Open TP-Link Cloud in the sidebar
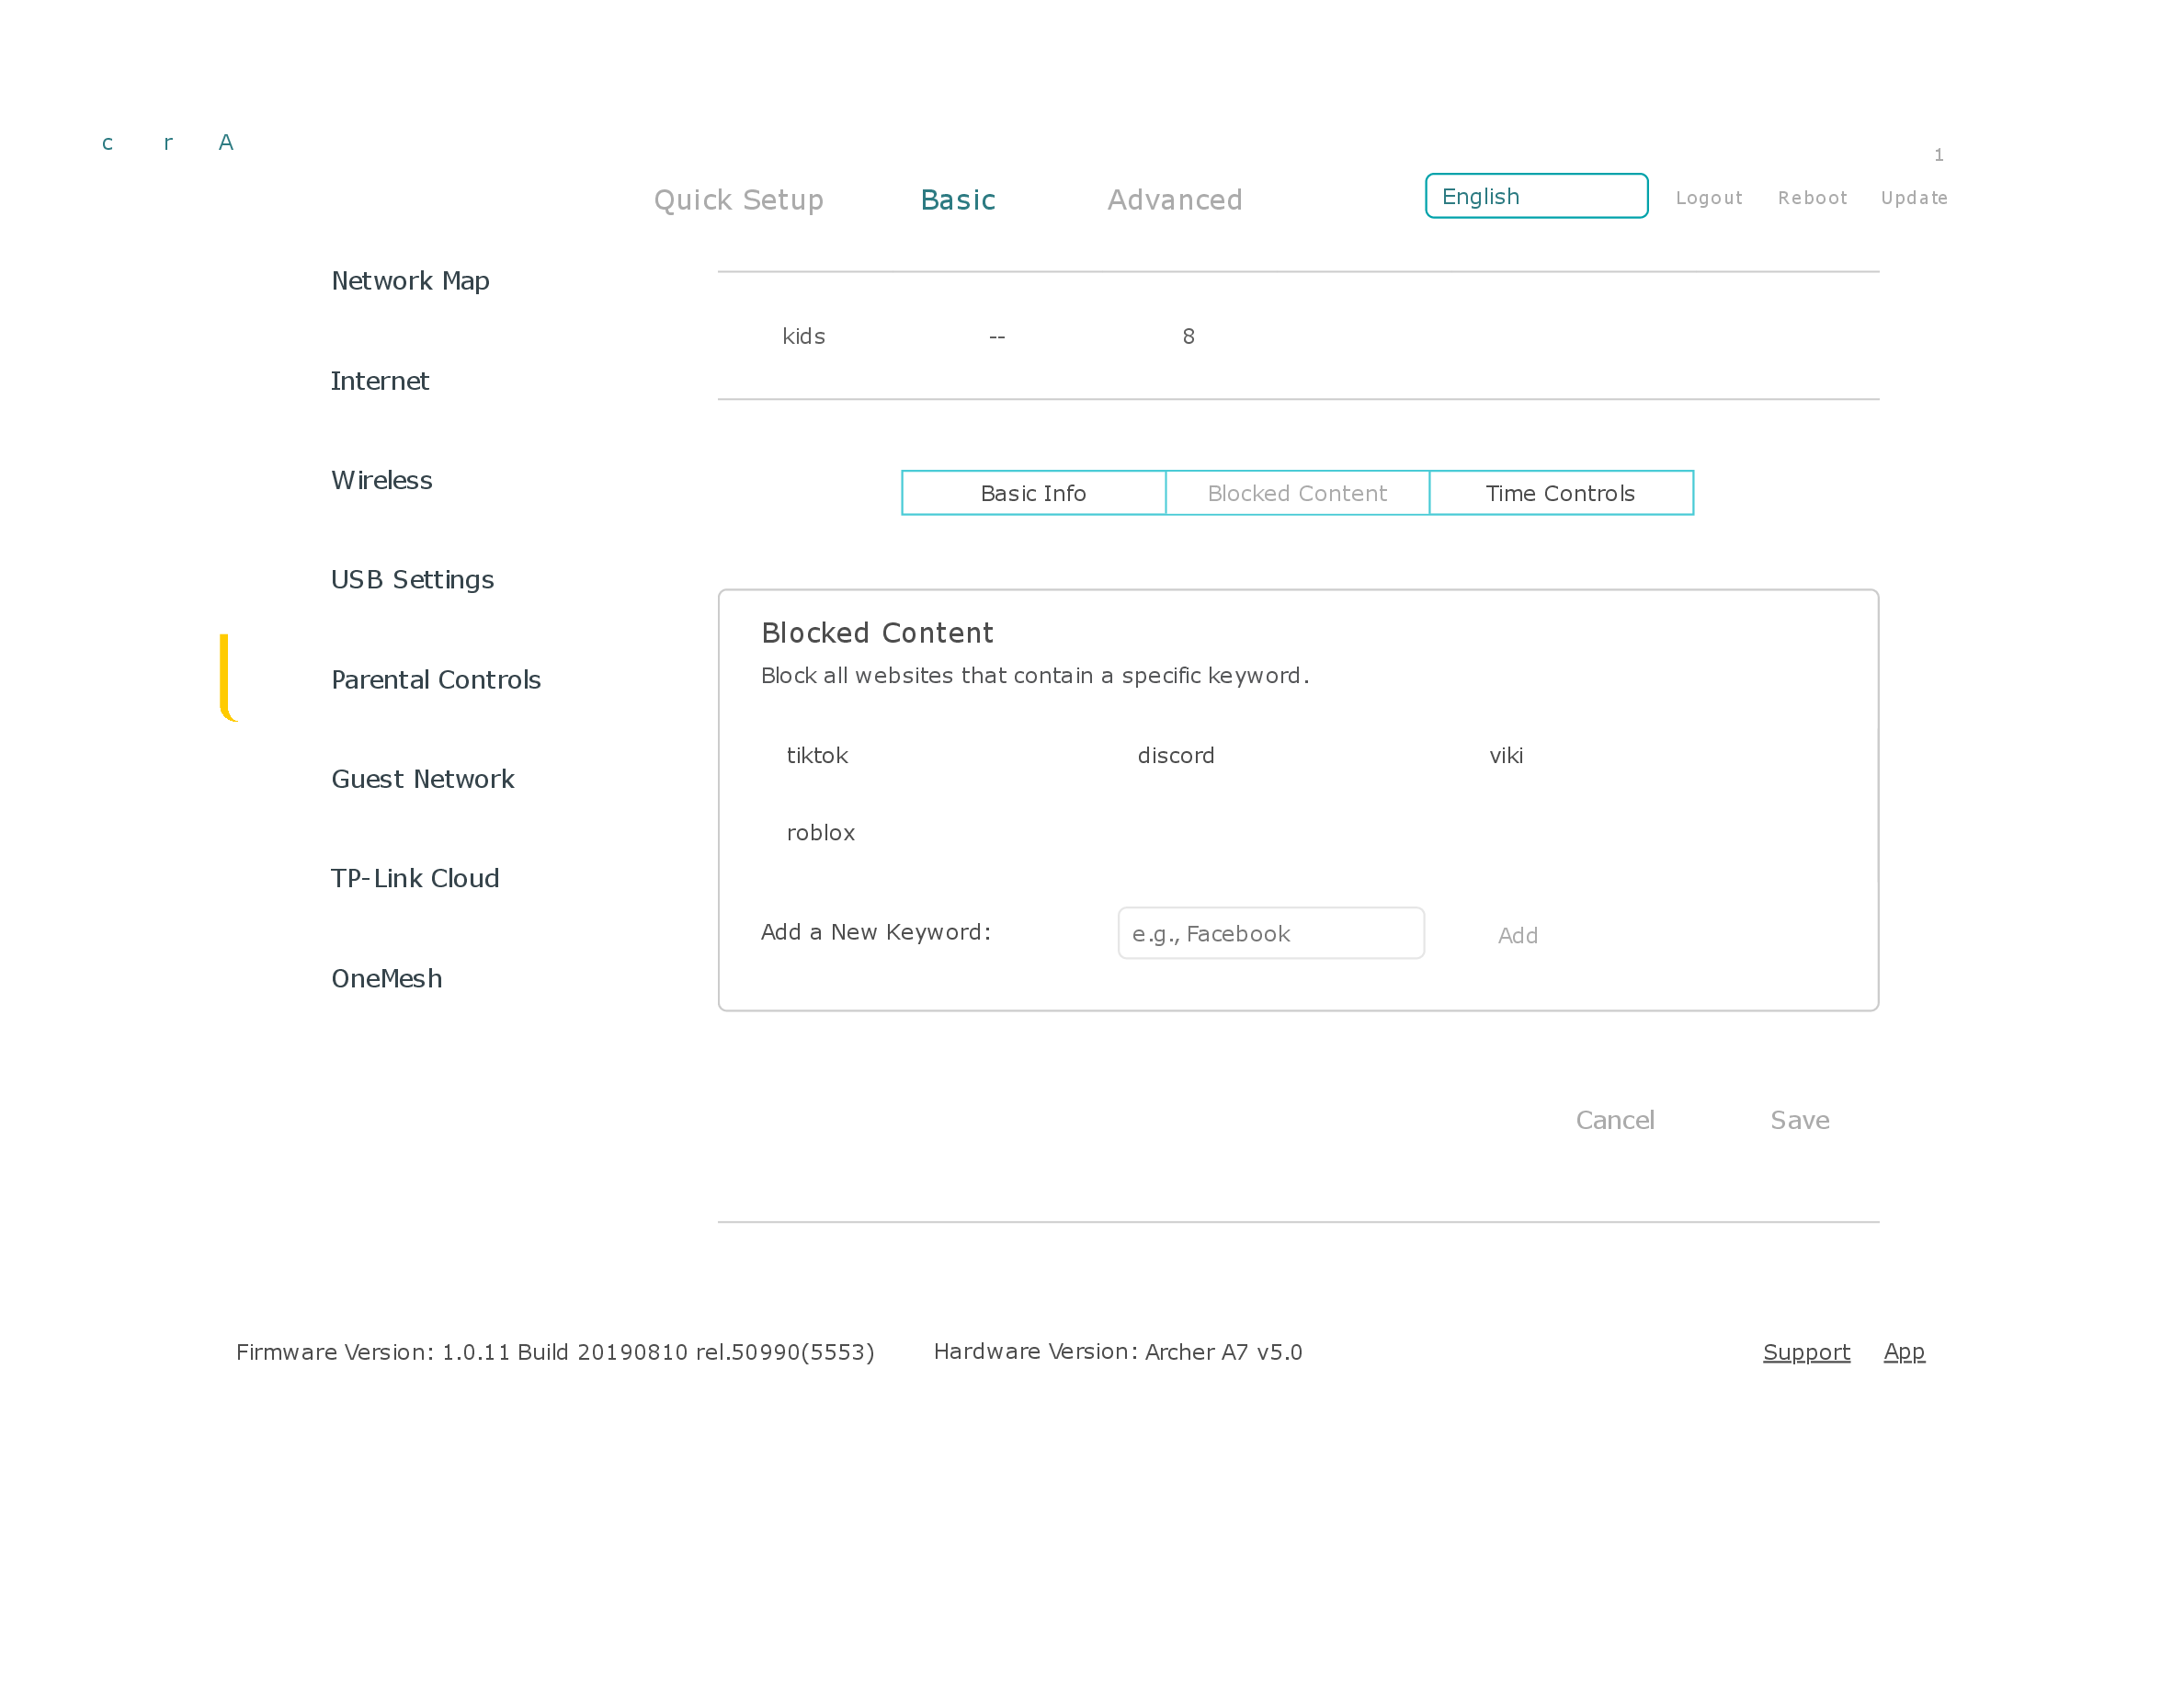 click(414, 878)
